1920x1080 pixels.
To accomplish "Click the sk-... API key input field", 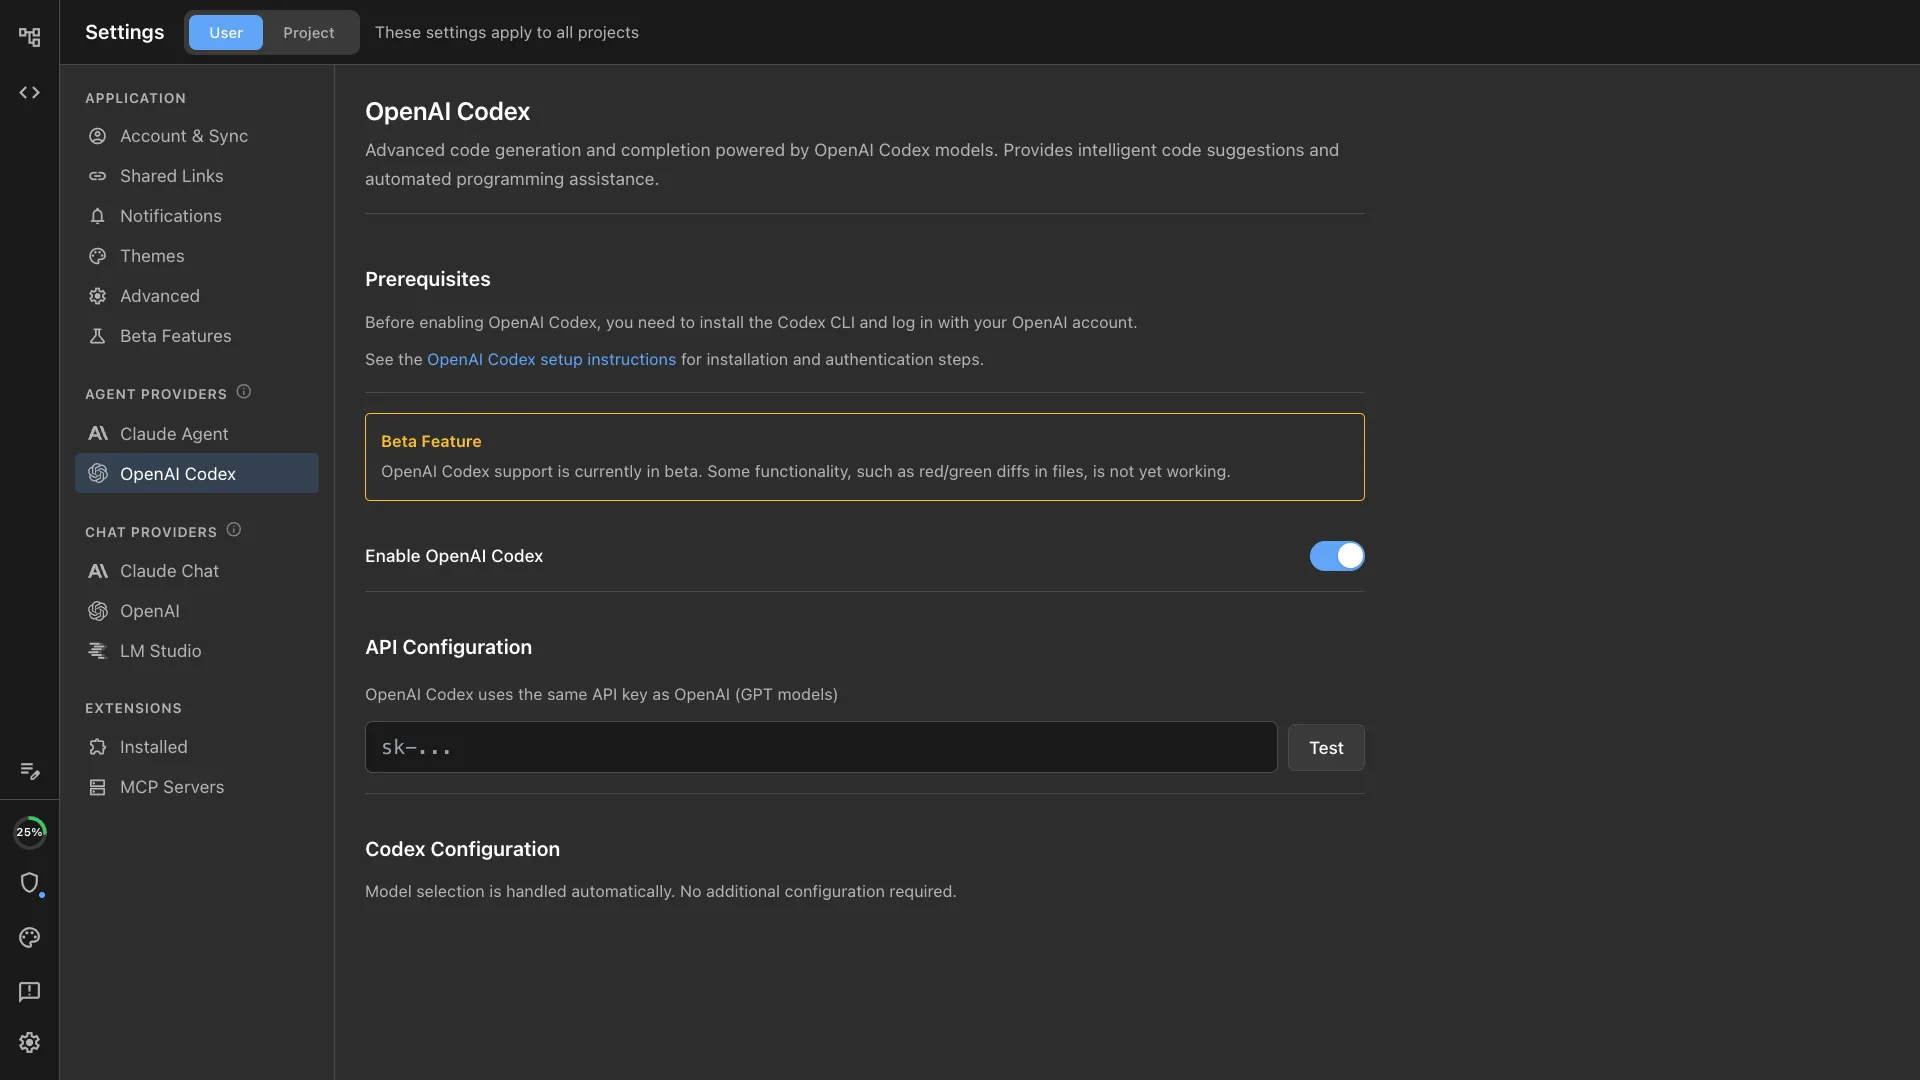I will click(820, 748).
